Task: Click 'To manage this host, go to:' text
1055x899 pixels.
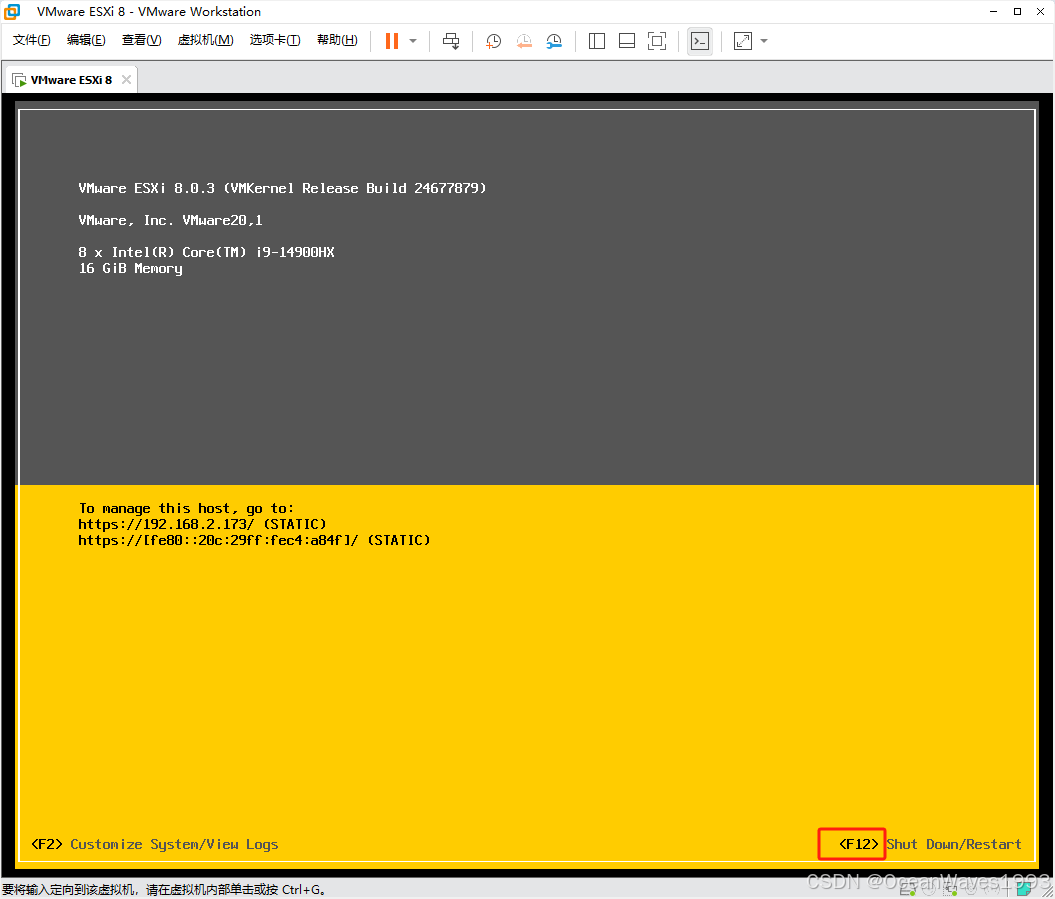Action: click(x=186, y=509)
